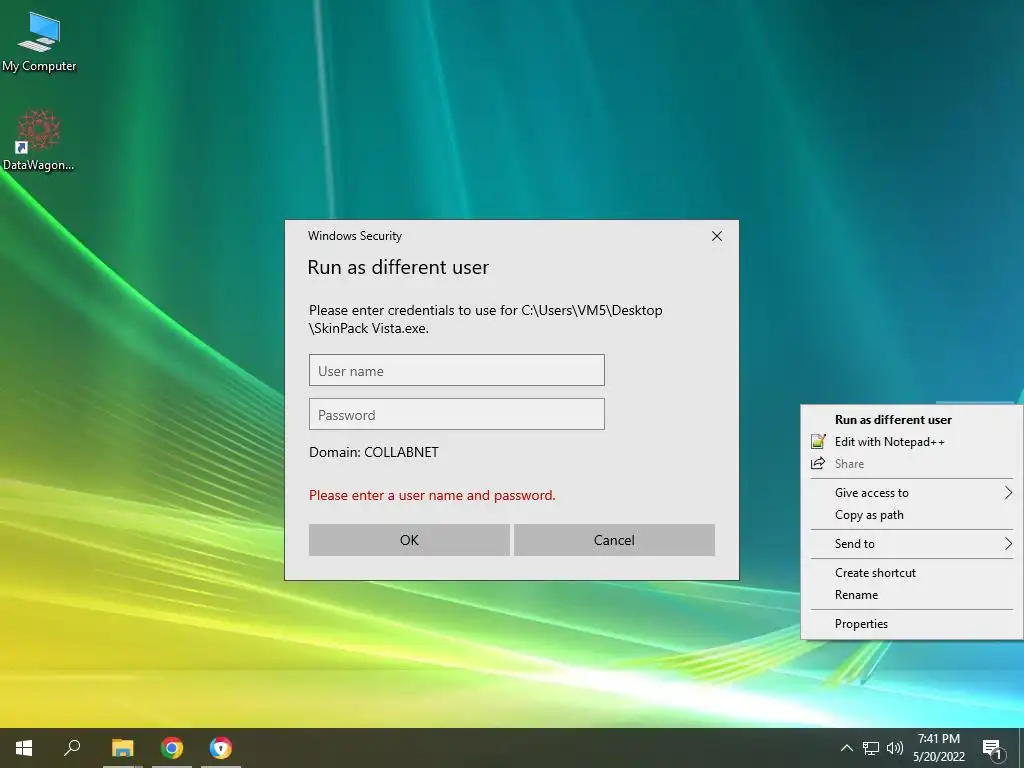Select Create shortcut from the context menu
The height and width of the screenshot is (768, 1024).
911,573
